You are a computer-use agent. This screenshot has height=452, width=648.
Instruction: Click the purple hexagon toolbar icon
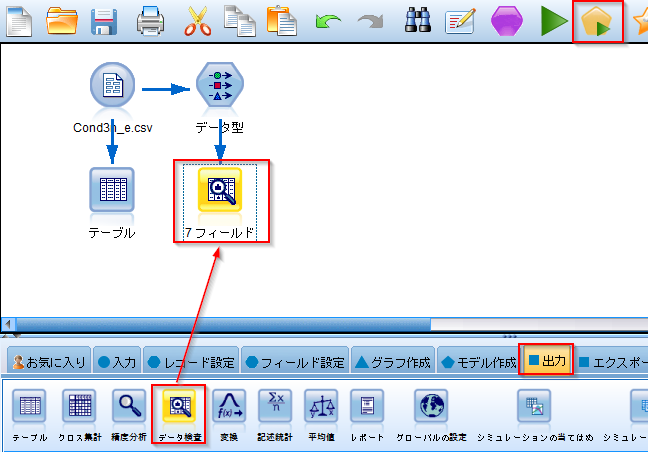tap(507, 21)
